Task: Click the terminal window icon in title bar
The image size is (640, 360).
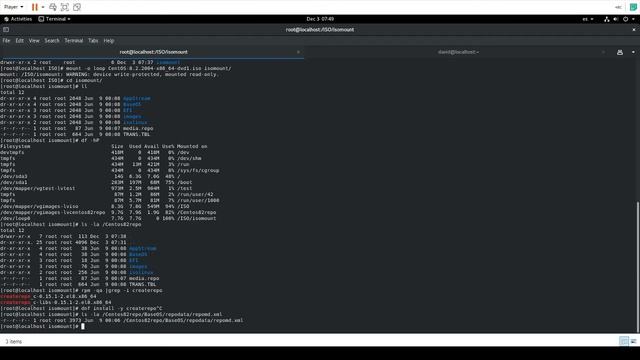Action: pyautogui.click(x=6, y=29)
